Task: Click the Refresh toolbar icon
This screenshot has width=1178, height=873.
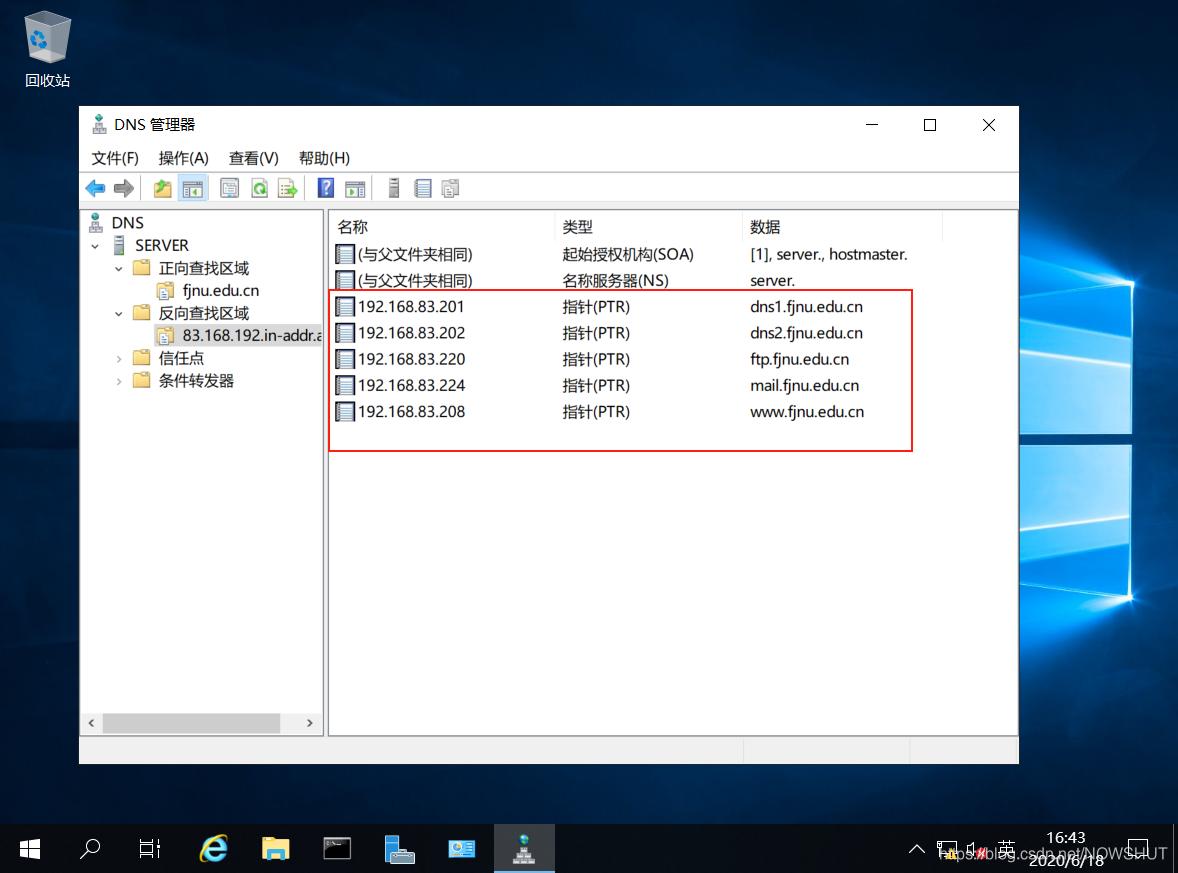Action: 259,188
